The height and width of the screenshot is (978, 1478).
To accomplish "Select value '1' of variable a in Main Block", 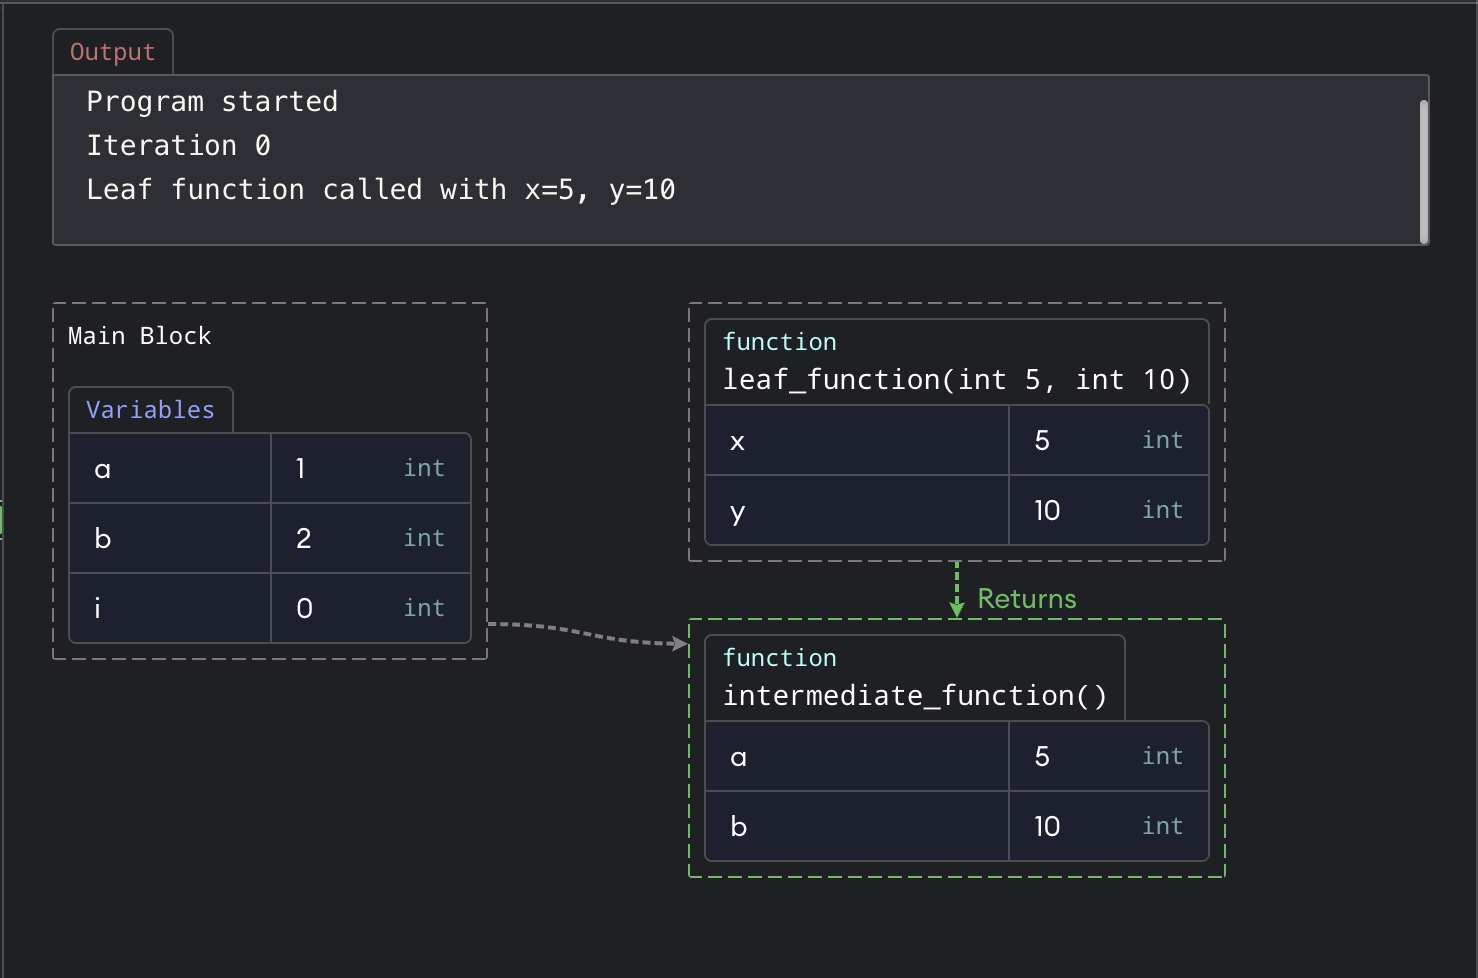I will (300, 468).
